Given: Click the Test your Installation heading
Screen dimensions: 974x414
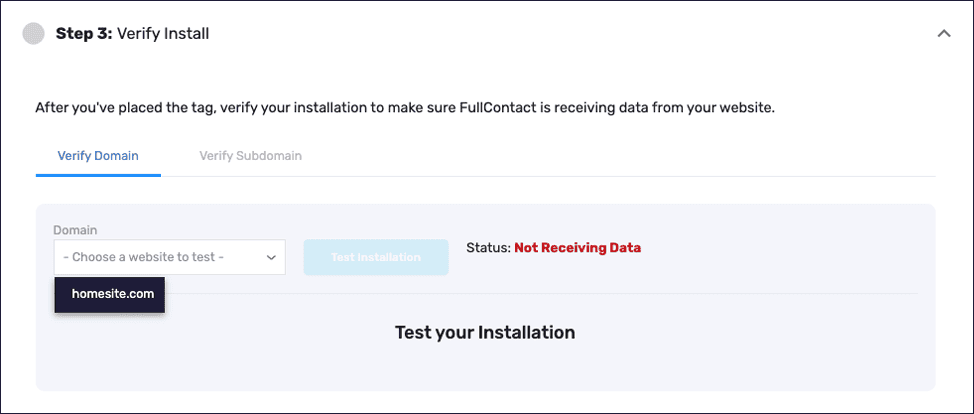Looking at the screenshot, I should 485,332.
